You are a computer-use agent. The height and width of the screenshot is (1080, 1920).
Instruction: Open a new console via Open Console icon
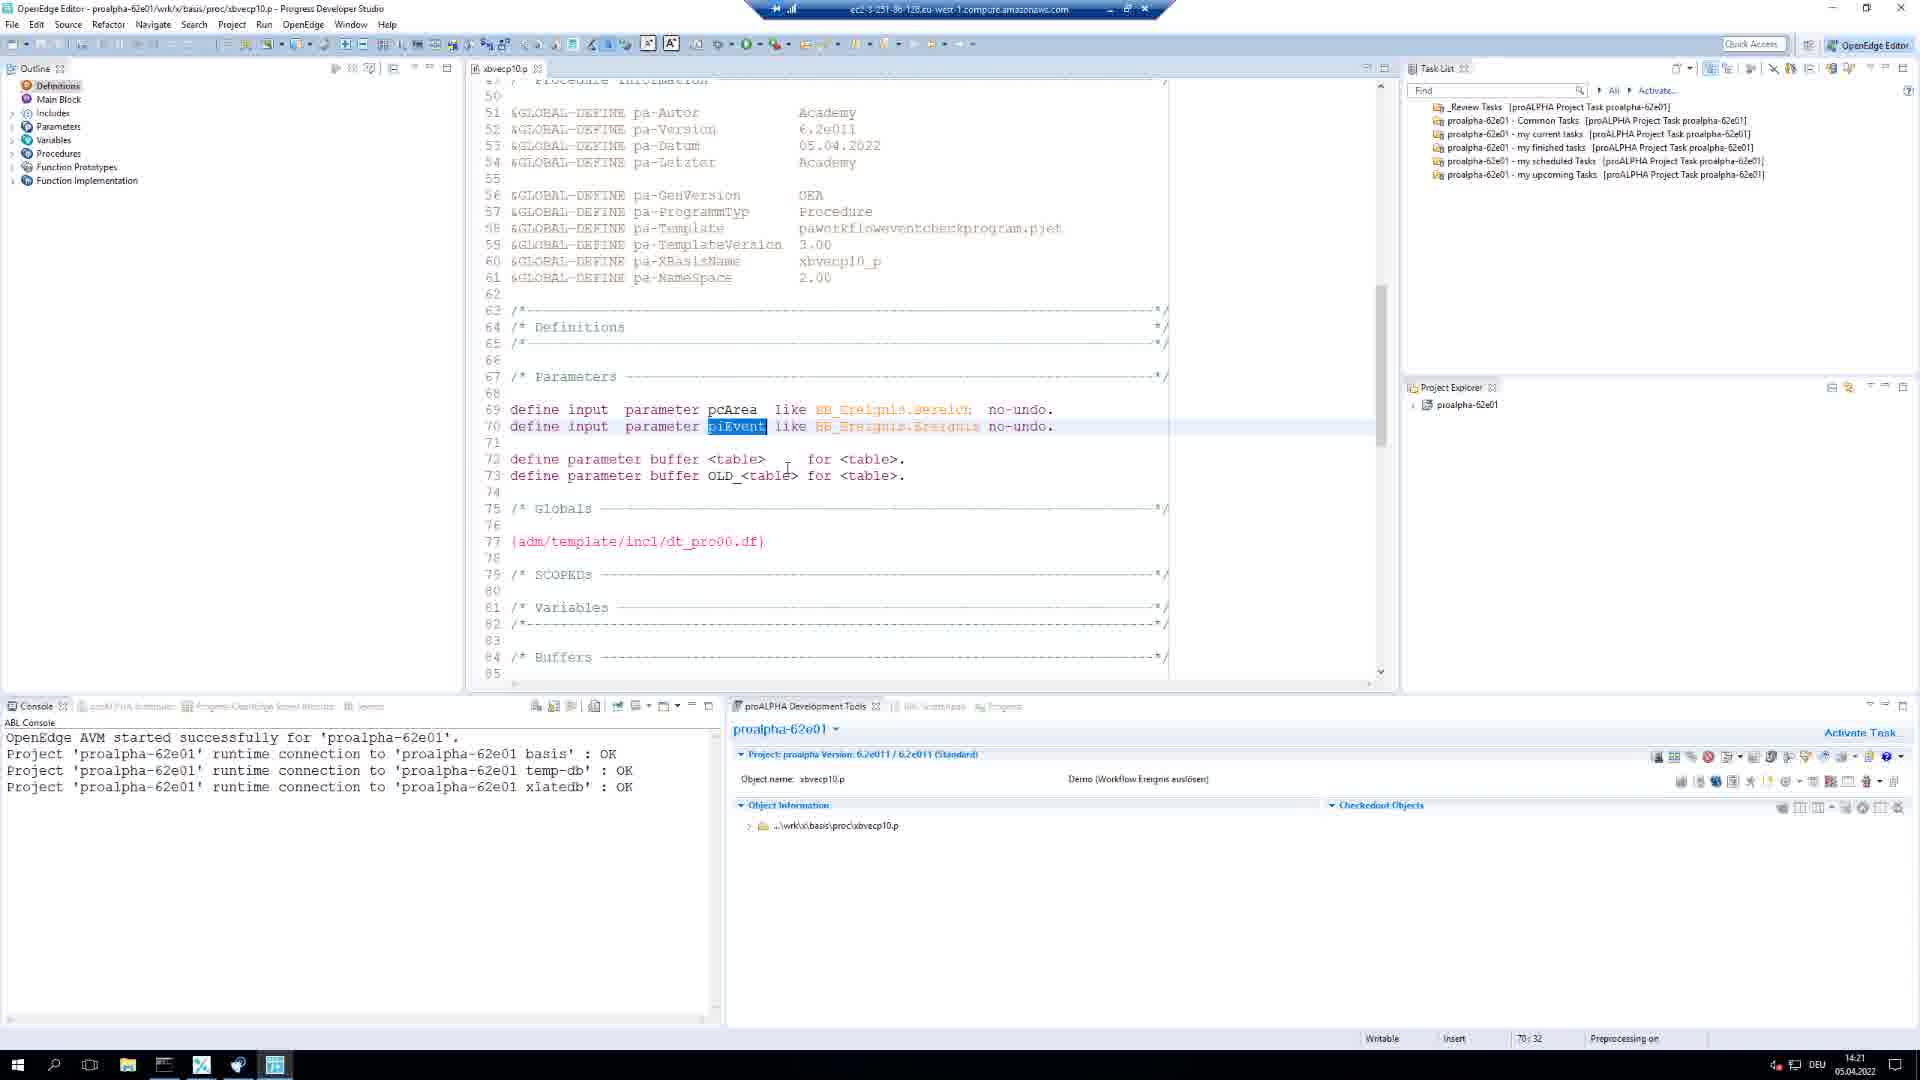pos(663,706)
